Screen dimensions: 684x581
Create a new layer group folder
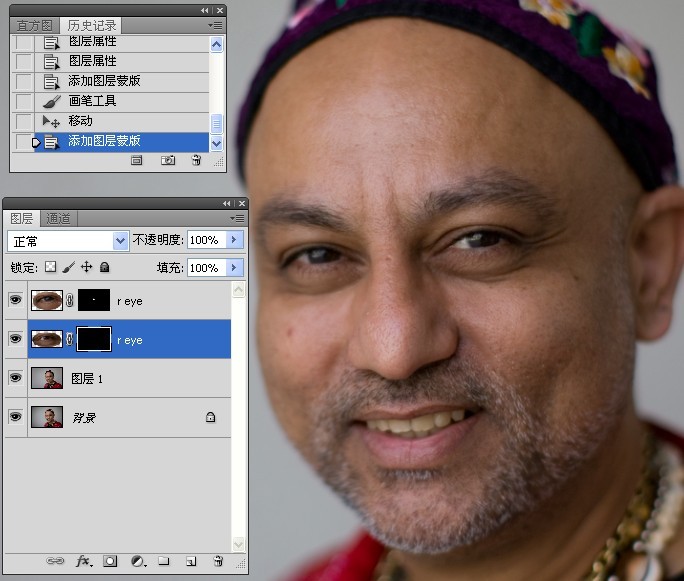tap(164, 560)
